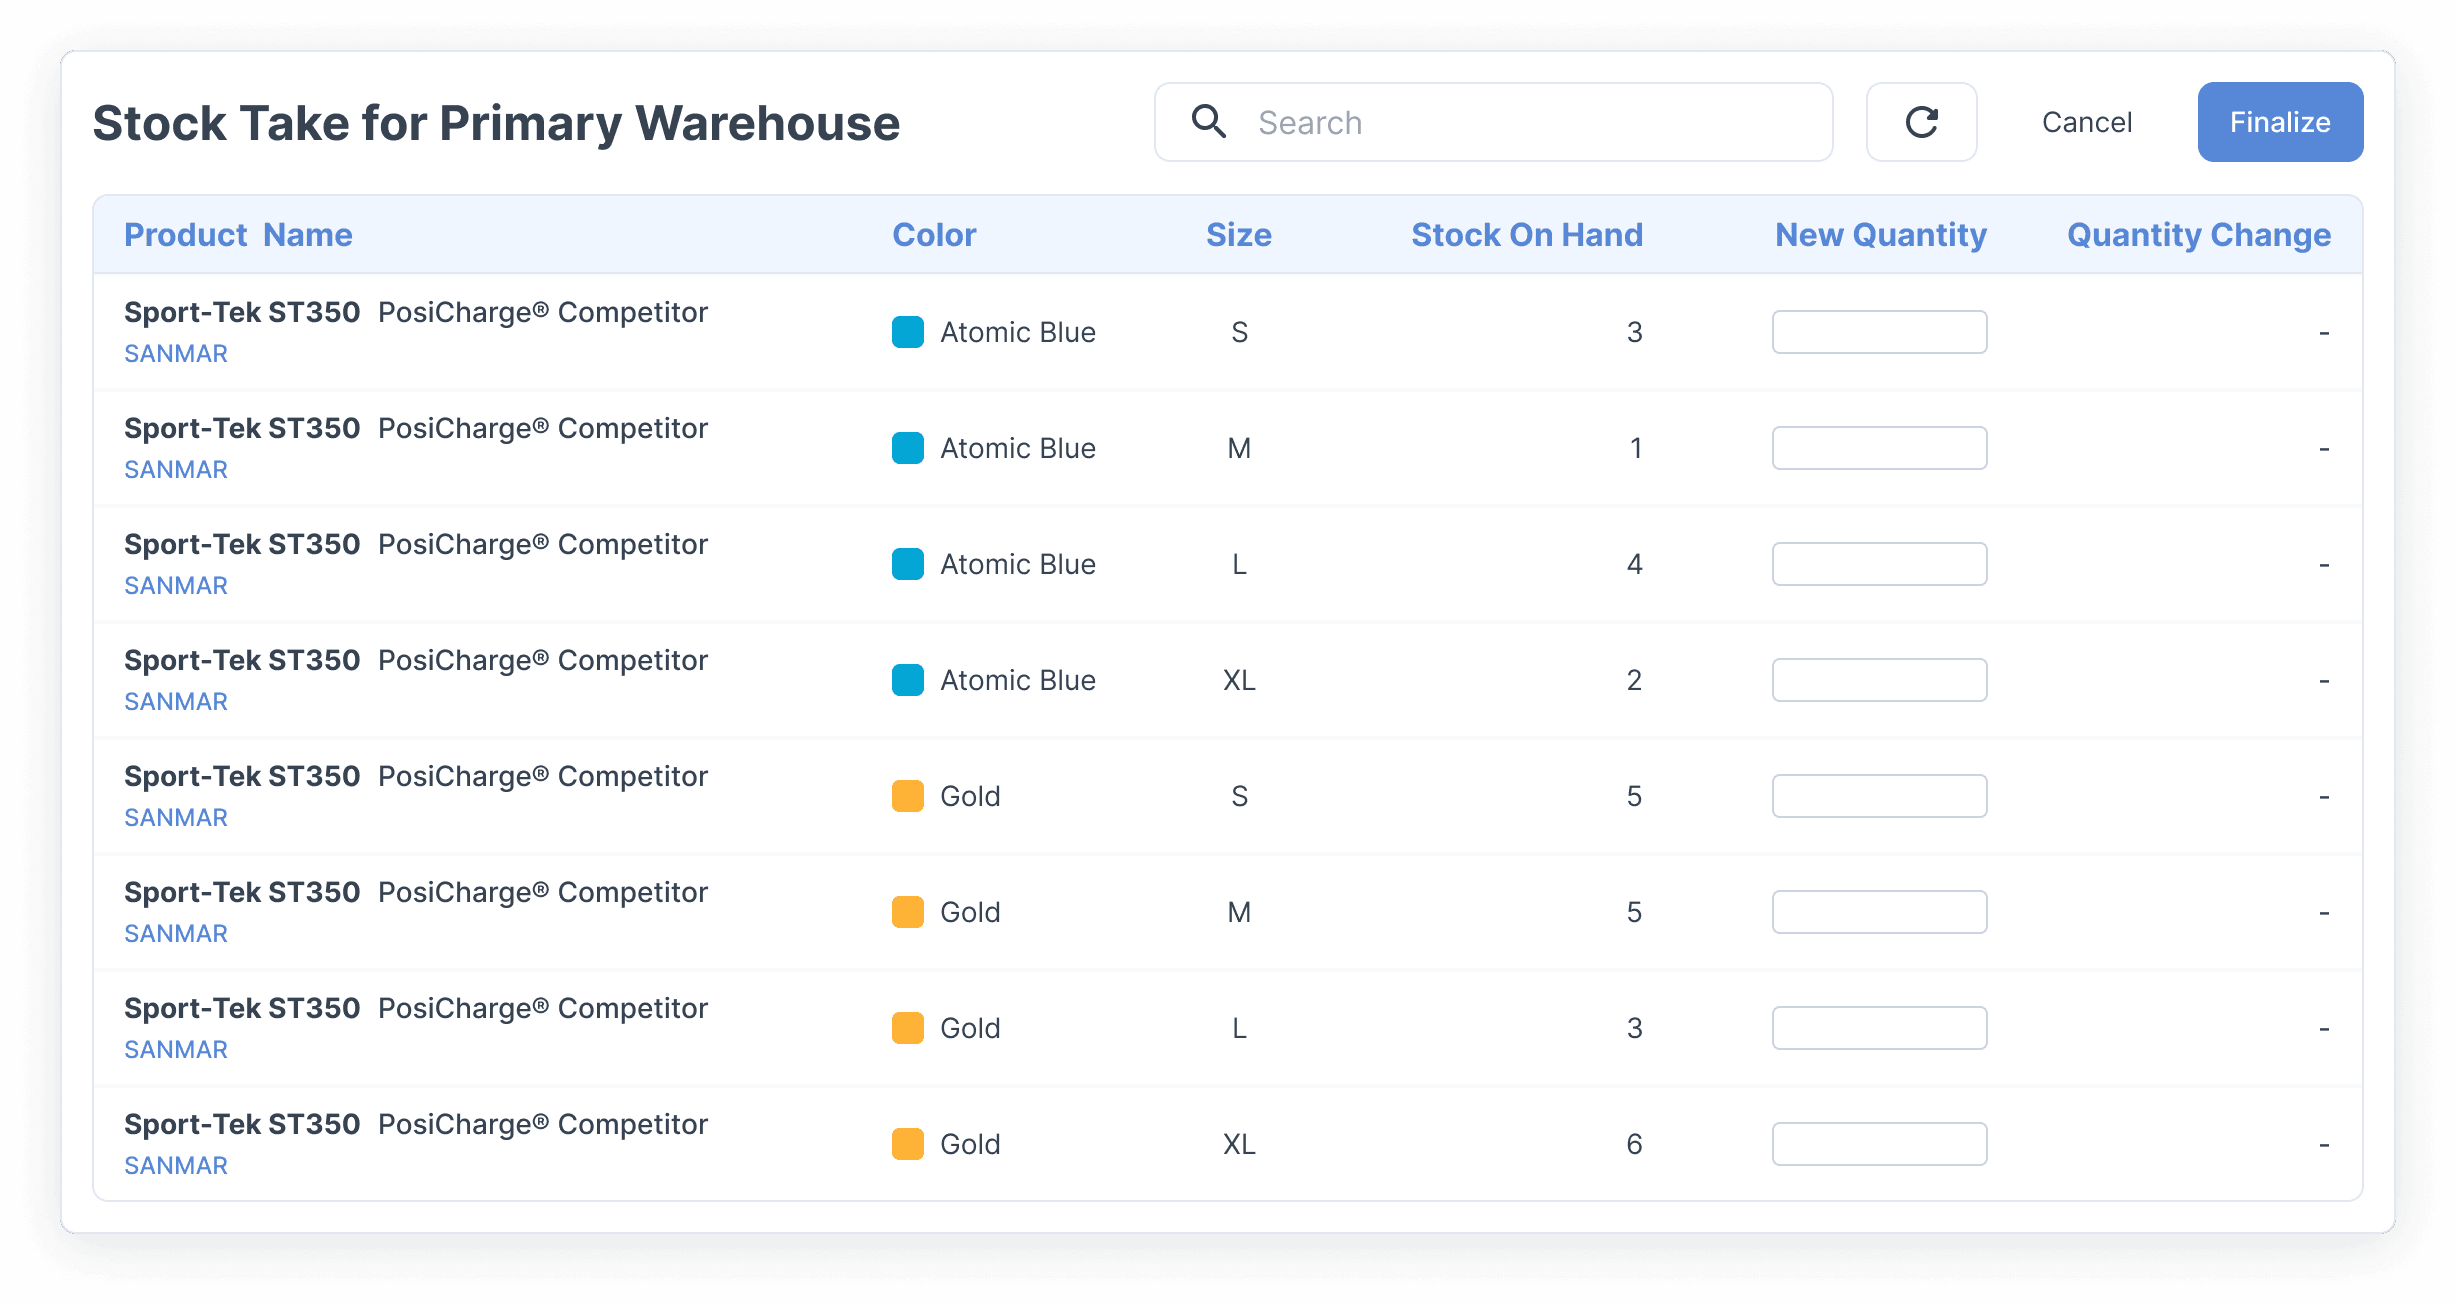The image size is (2456, 1304).
Task: Sort by the Stock On Hand column header
Action: [1527, 234]
